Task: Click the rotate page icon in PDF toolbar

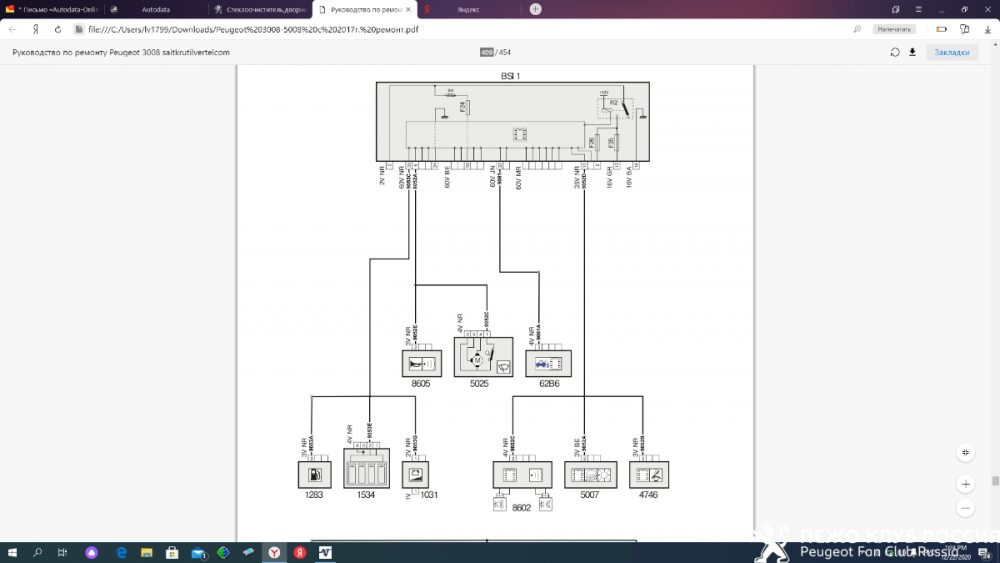Action: point(895,52)
